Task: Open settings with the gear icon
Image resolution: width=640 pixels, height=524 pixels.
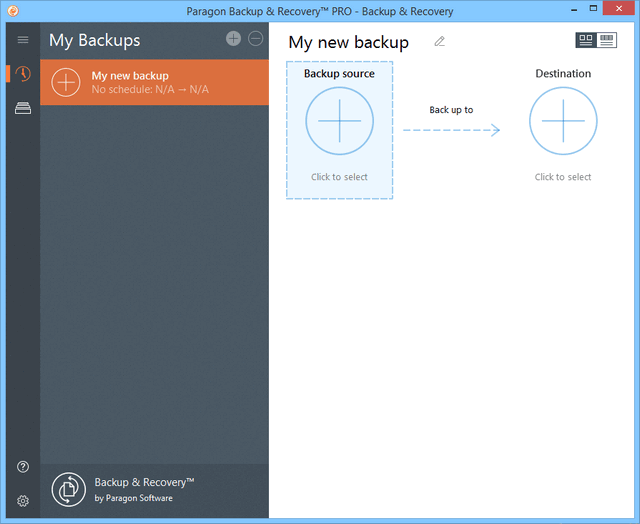Action: pos(23,500)
